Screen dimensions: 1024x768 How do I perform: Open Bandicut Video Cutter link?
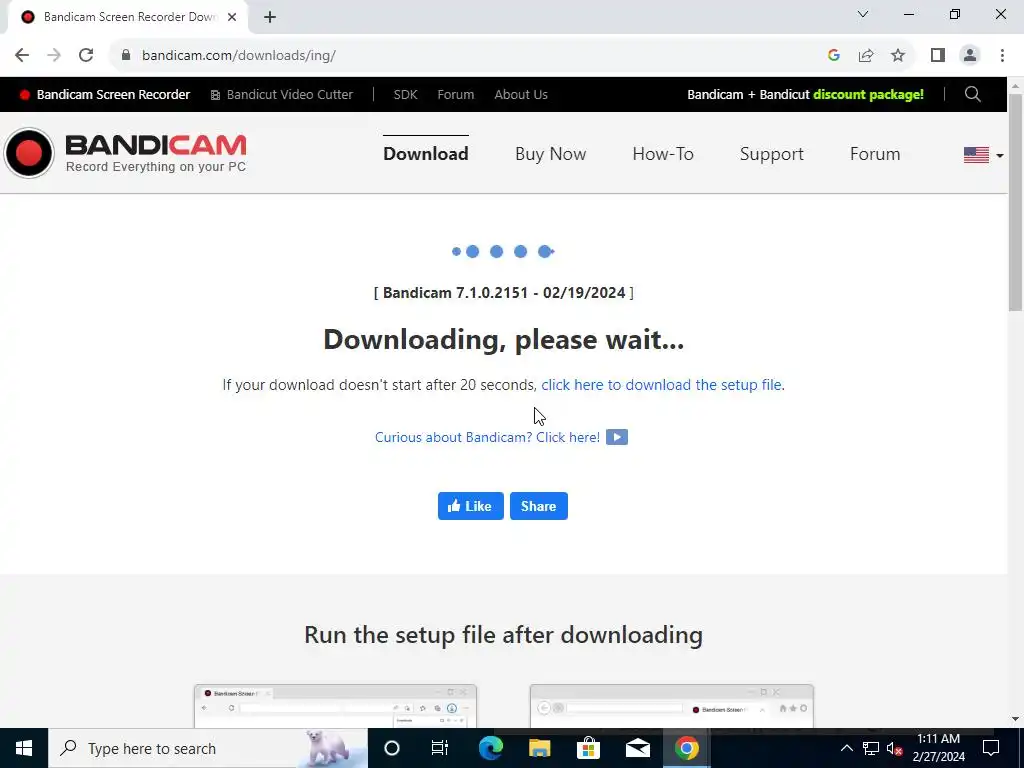281,95
